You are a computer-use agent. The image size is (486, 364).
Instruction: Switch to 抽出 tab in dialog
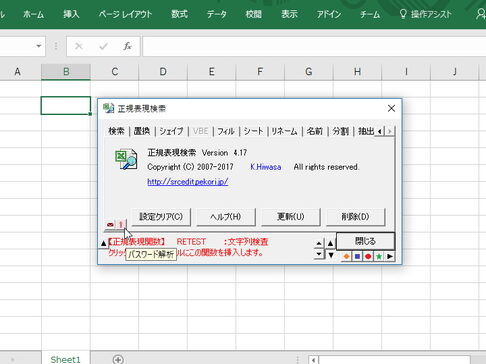(366, 131)
